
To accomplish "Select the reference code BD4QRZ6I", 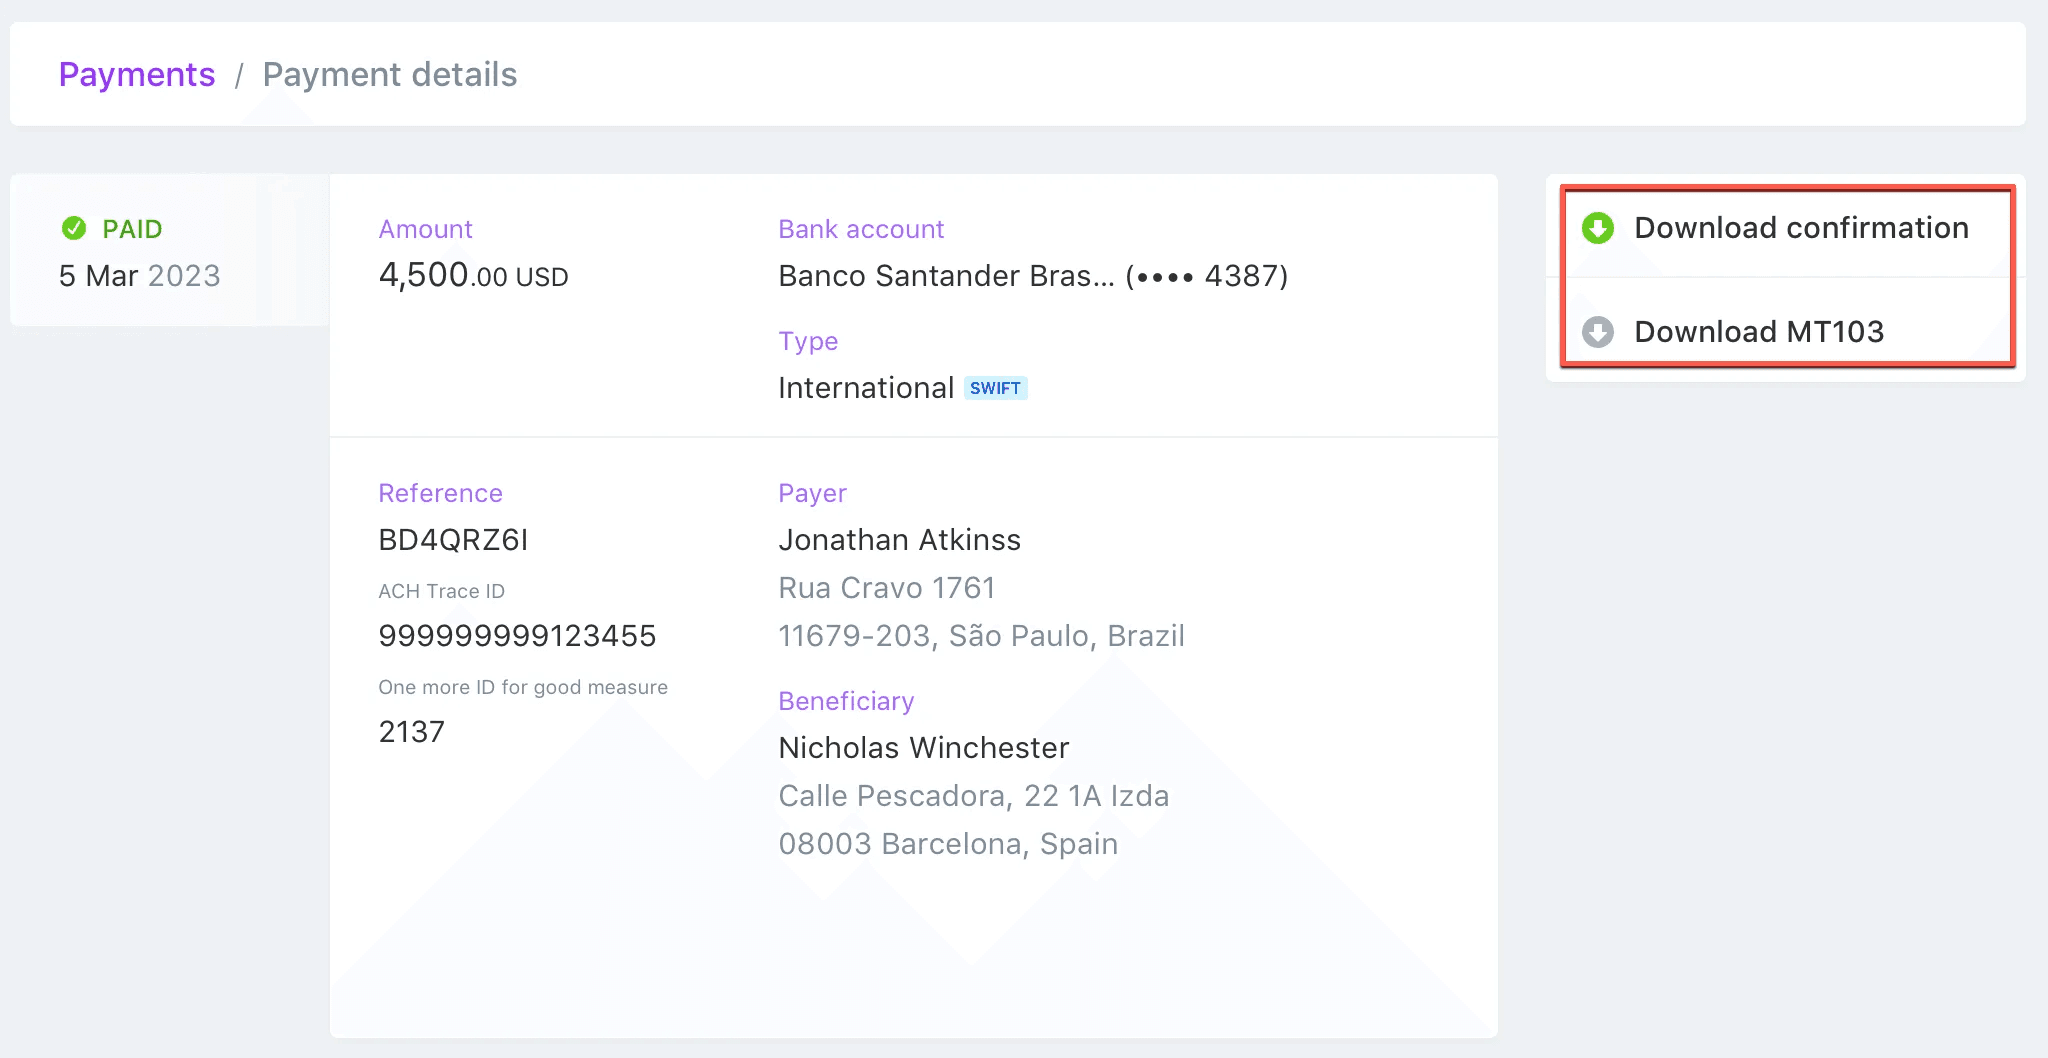I will coord(454,539).
